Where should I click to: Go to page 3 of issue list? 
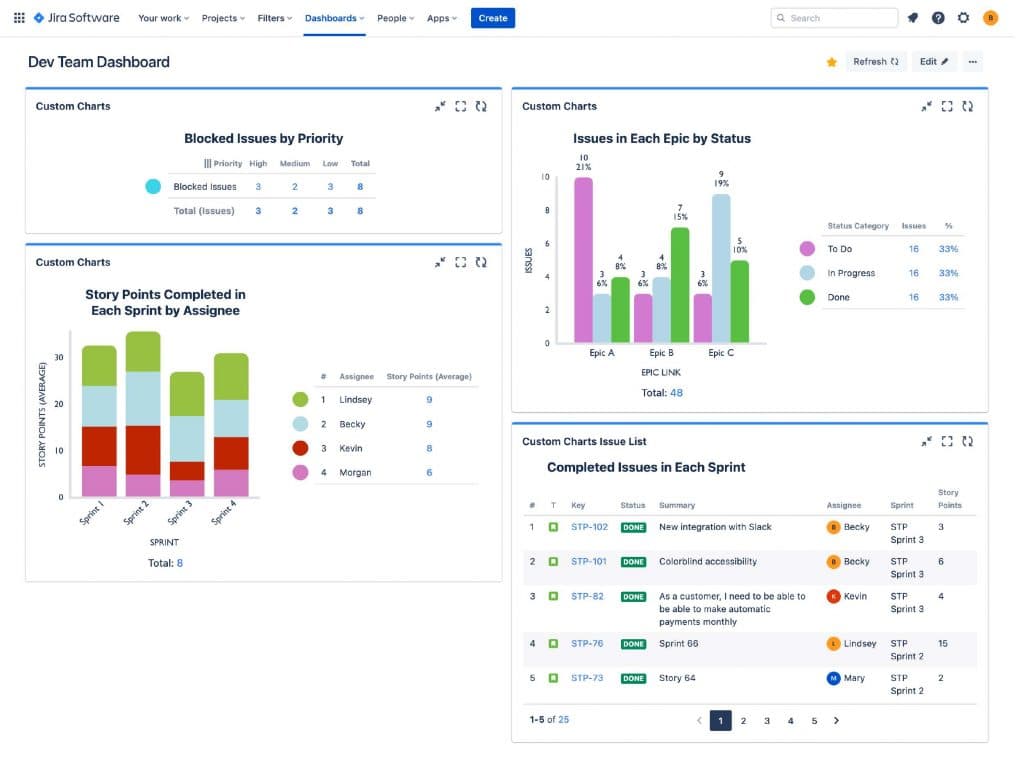click(x=767, y=721)
